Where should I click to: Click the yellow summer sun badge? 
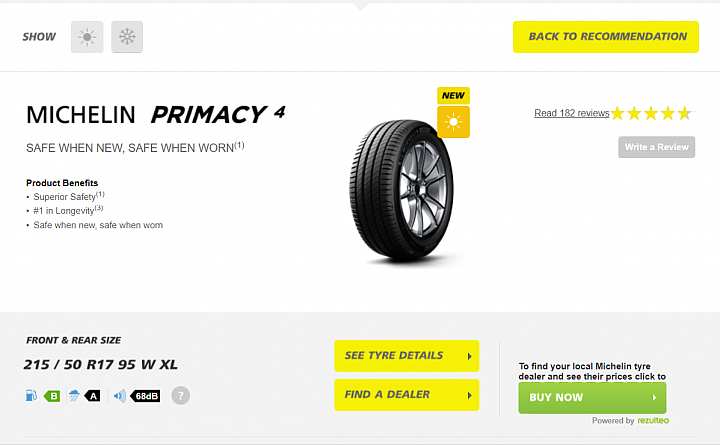(x=453, y=122)
